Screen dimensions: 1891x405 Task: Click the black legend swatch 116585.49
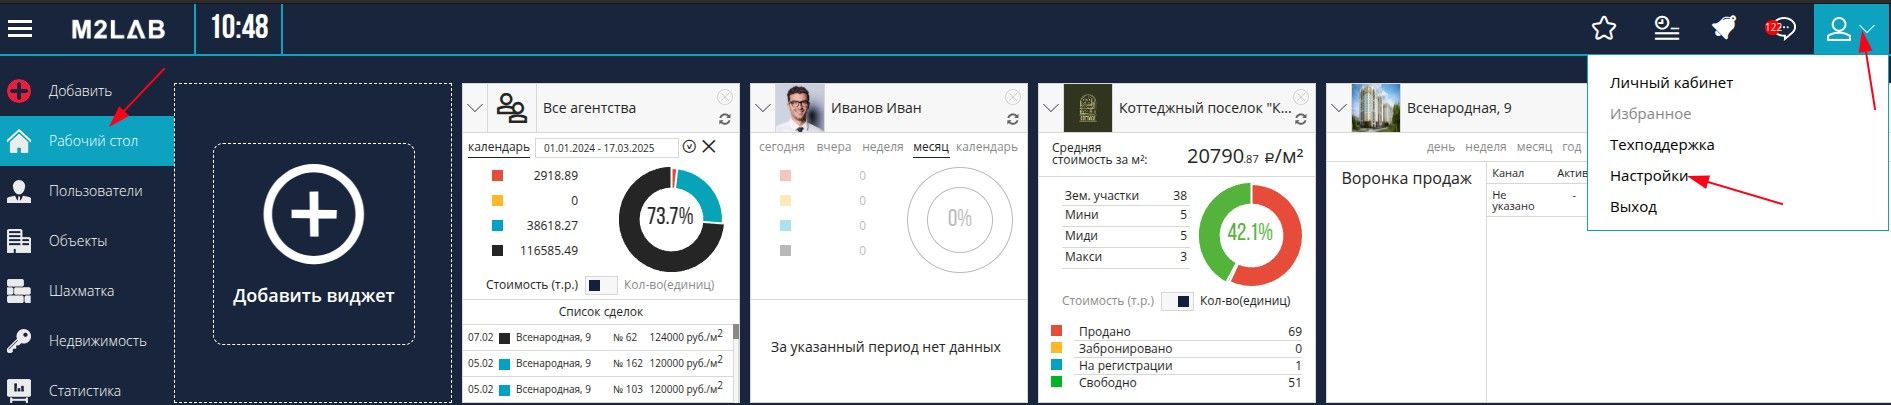497,251
